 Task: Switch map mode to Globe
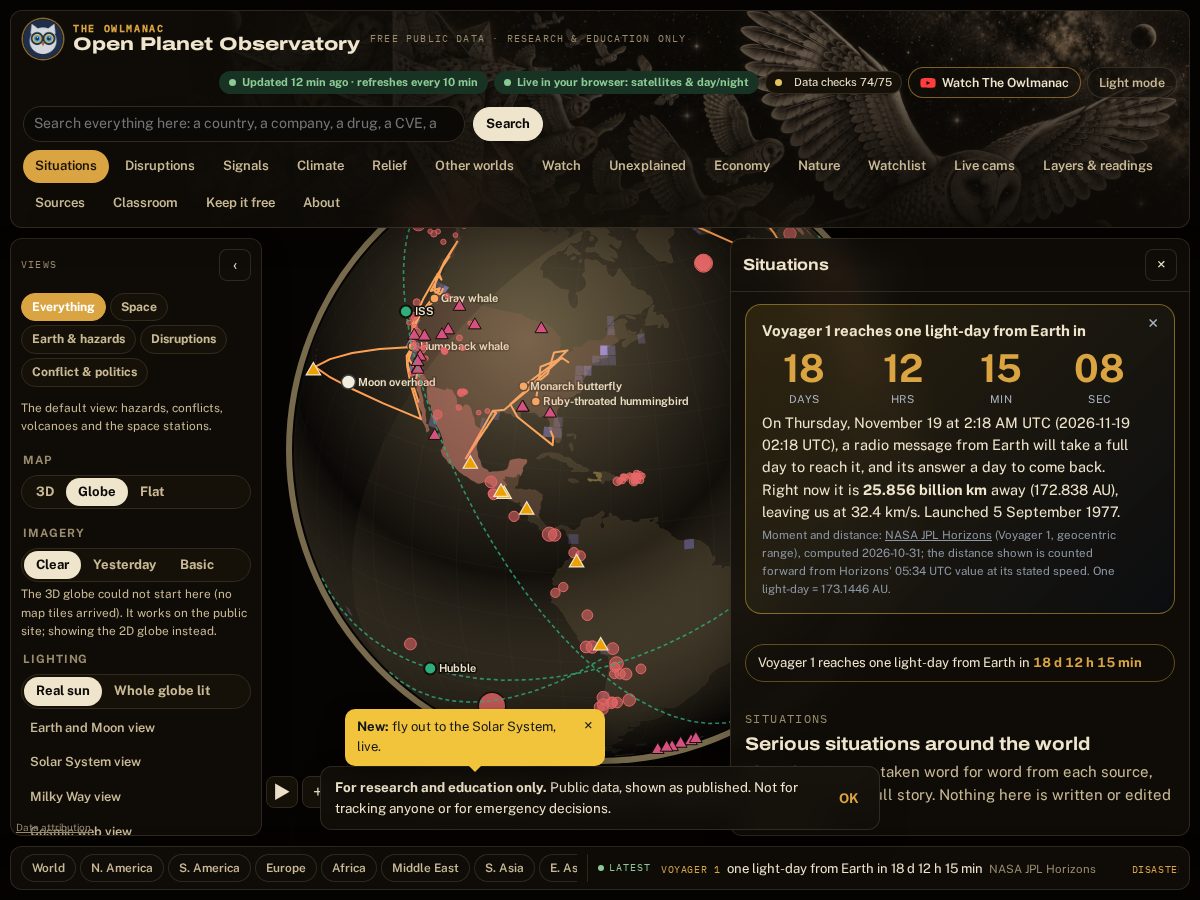point(97,491)
